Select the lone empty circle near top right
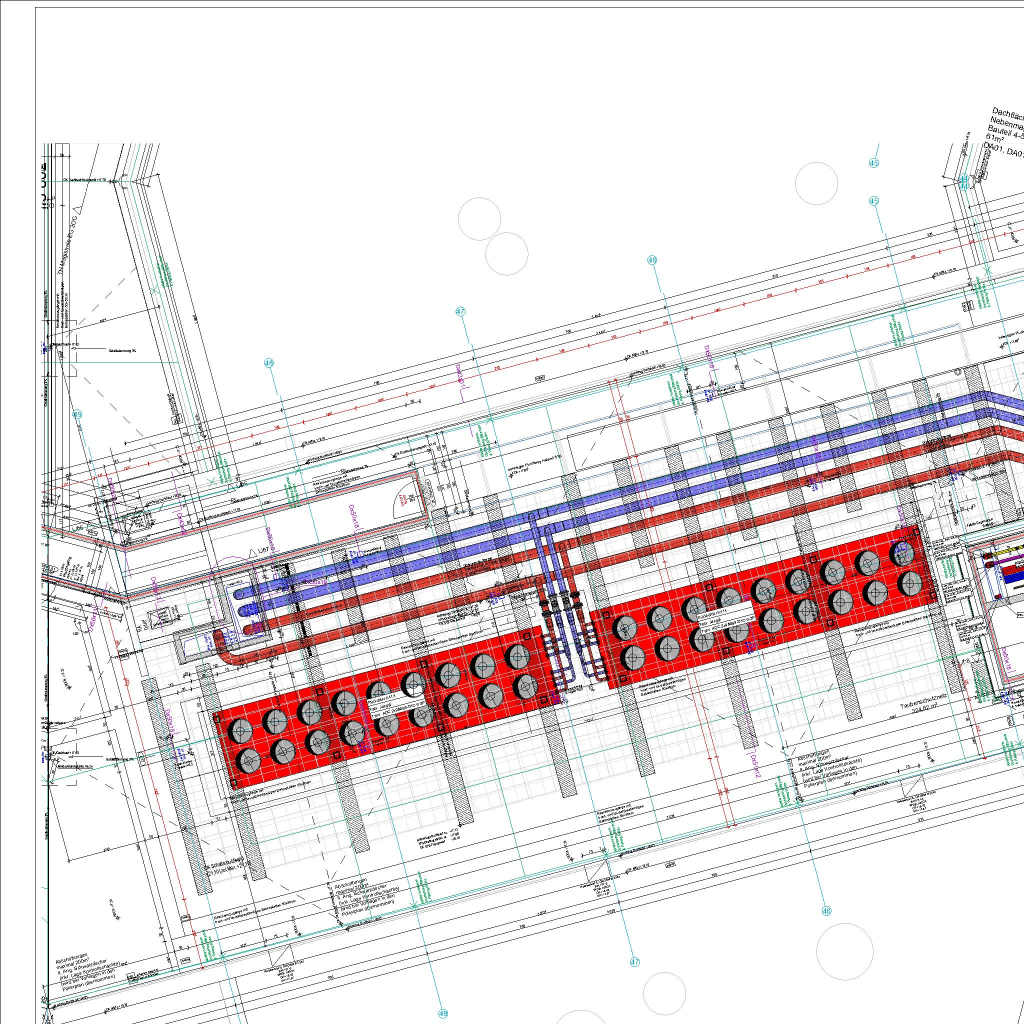The image size is (1024, 1024). pos(816,183)
